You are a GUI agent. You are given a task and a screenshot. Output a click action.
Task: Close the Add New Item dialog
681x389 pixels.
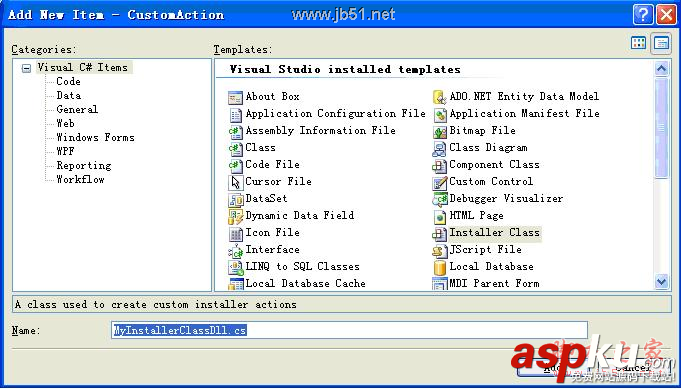666,16
